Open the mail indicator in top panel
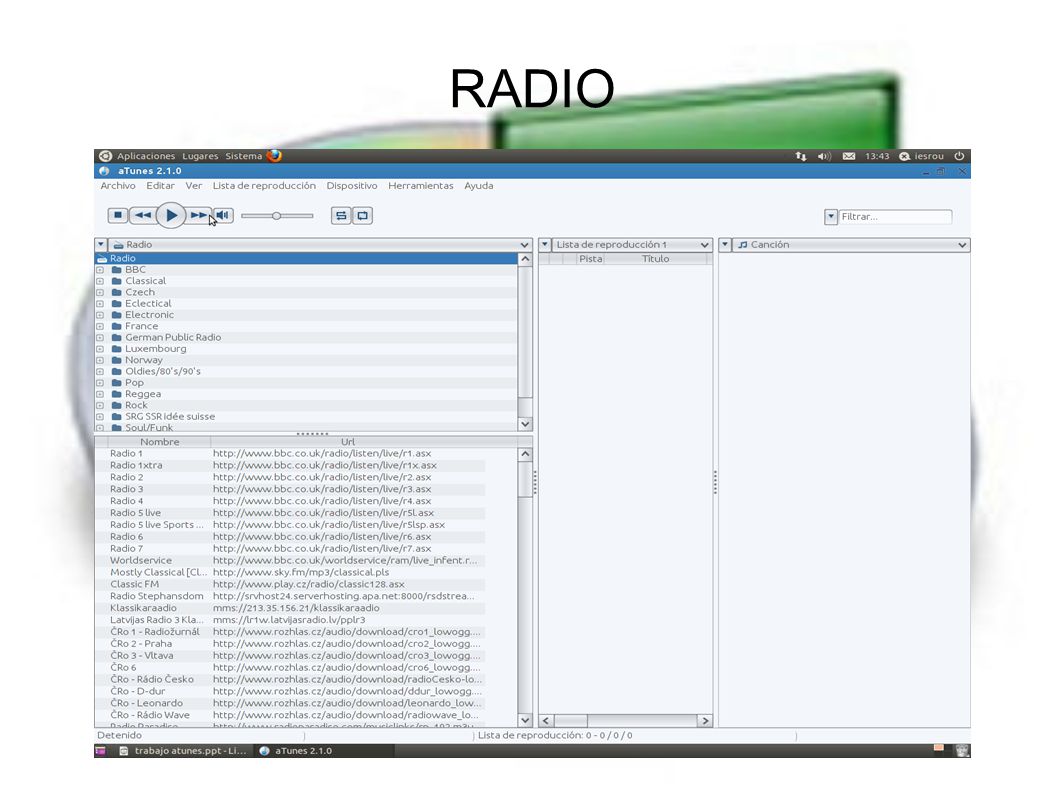The width and height of the screenshot is (1058, 793). click(x=849, y=156)
